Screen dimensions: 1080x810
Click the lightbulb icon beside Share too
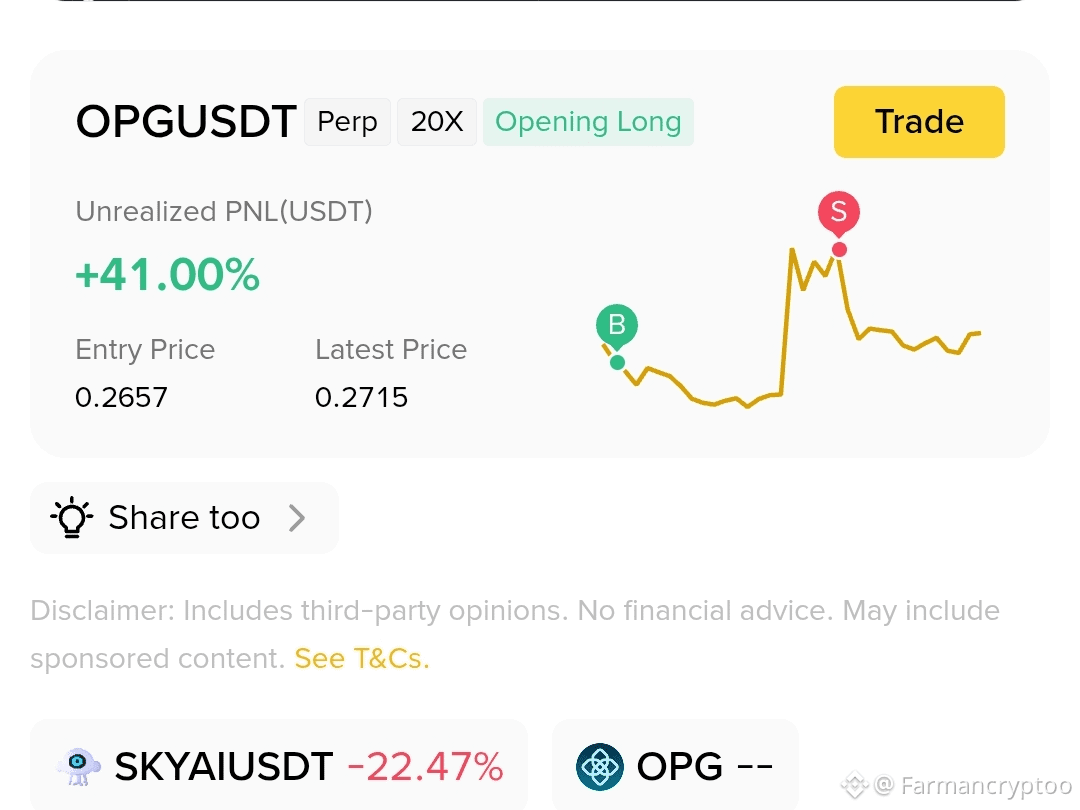click(x=72, y=517)
